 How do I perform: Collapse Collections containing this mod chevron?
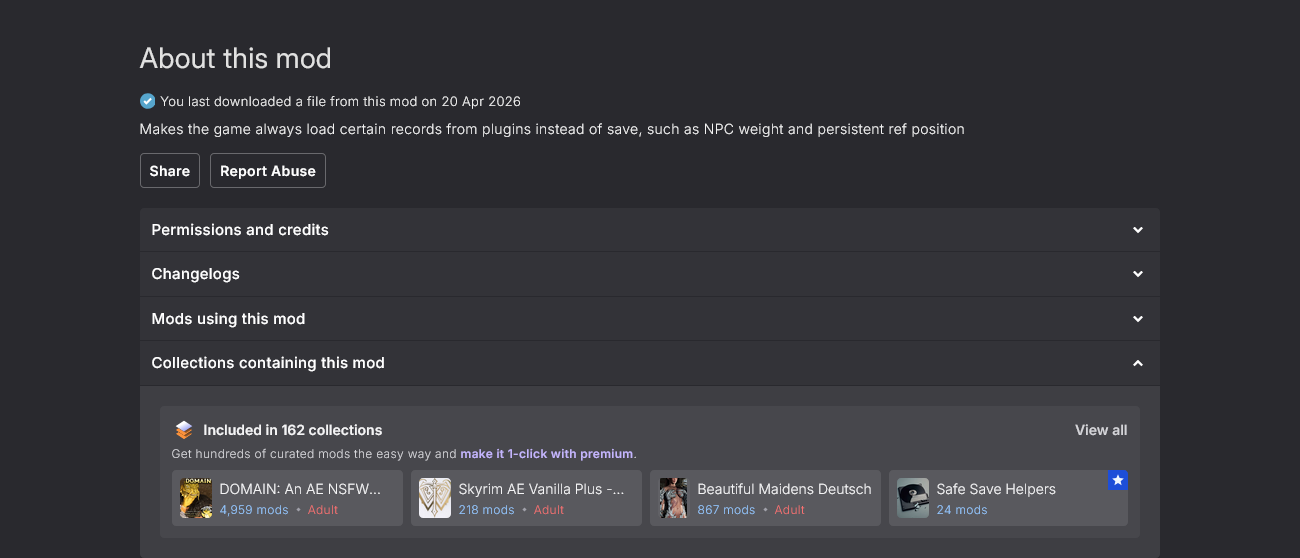pyautogui.click(x=1138, y=363)
